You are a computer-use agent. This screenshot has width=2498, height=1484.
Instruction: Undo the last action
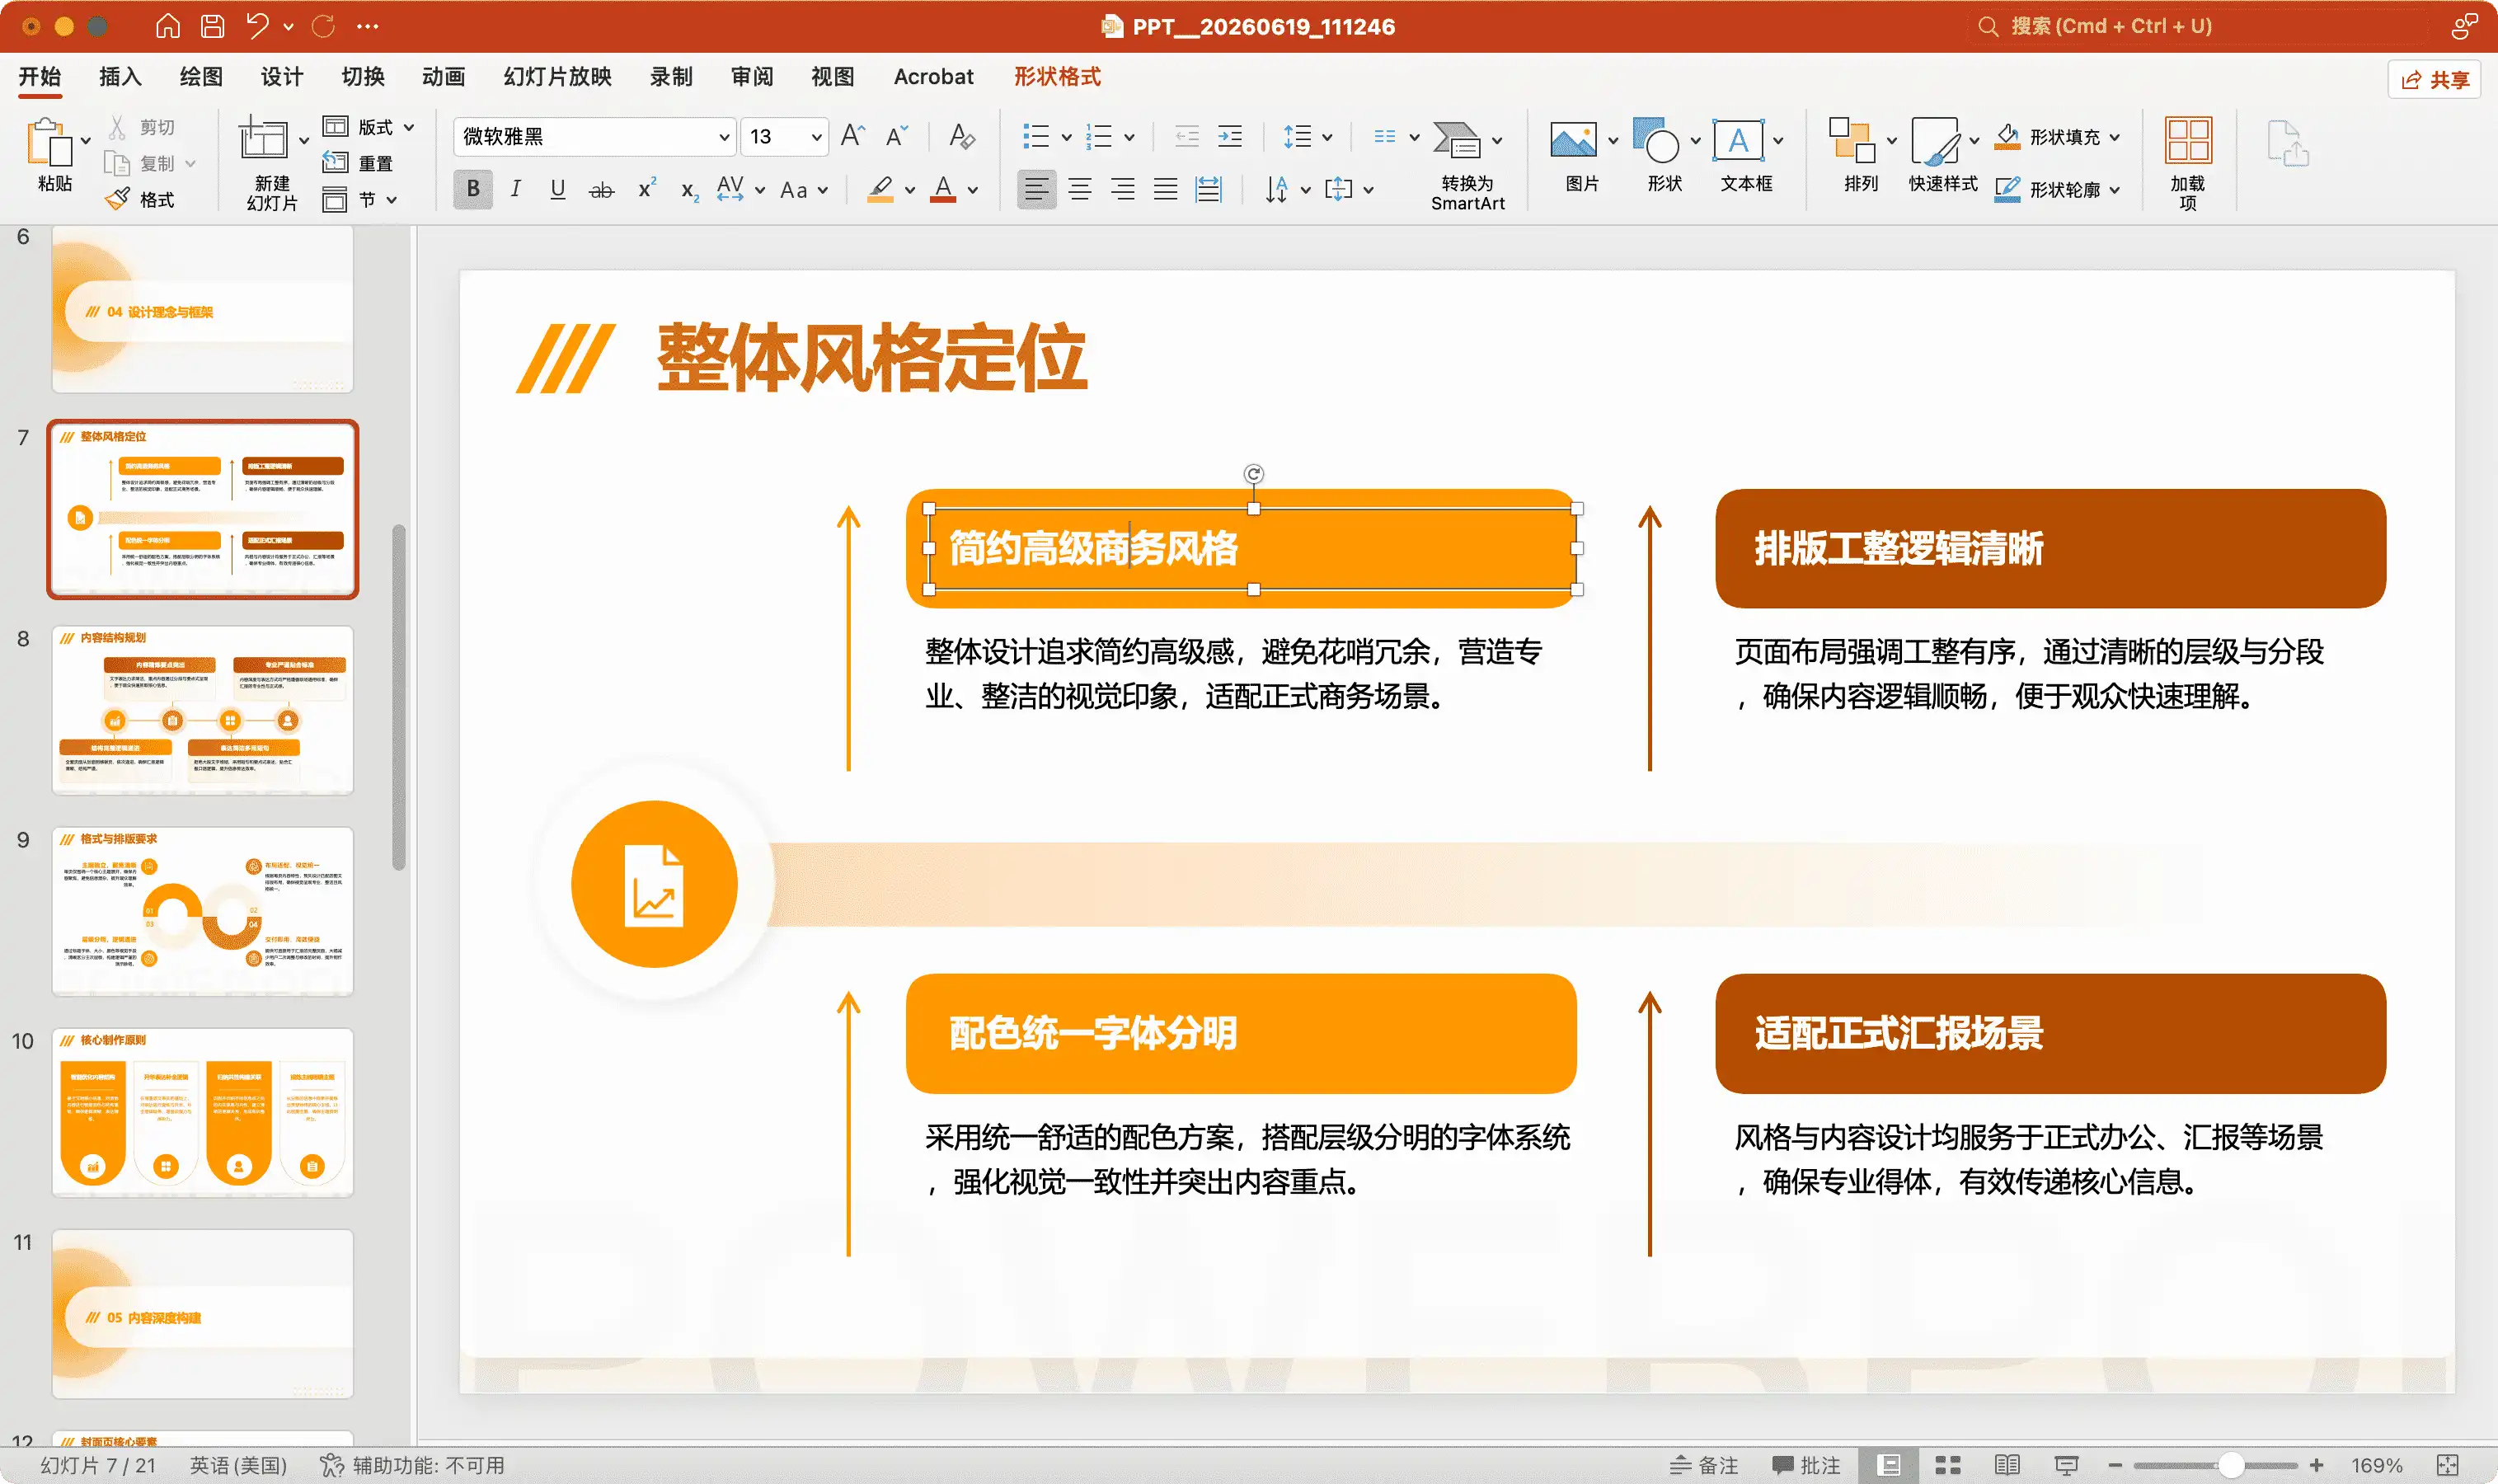click(257, 26)
